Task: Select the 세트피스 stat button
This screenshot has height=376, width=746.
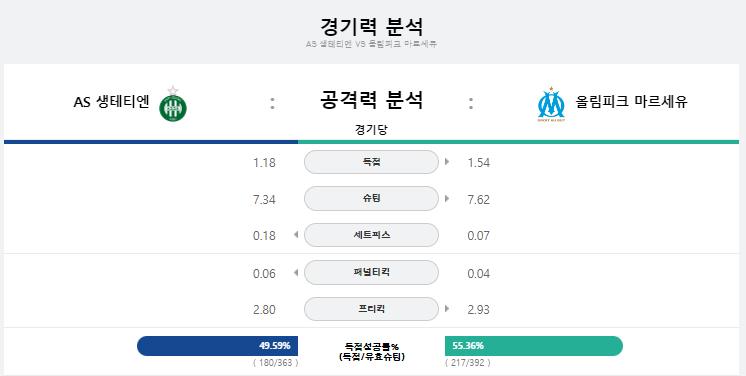Action: coord(371,235)
